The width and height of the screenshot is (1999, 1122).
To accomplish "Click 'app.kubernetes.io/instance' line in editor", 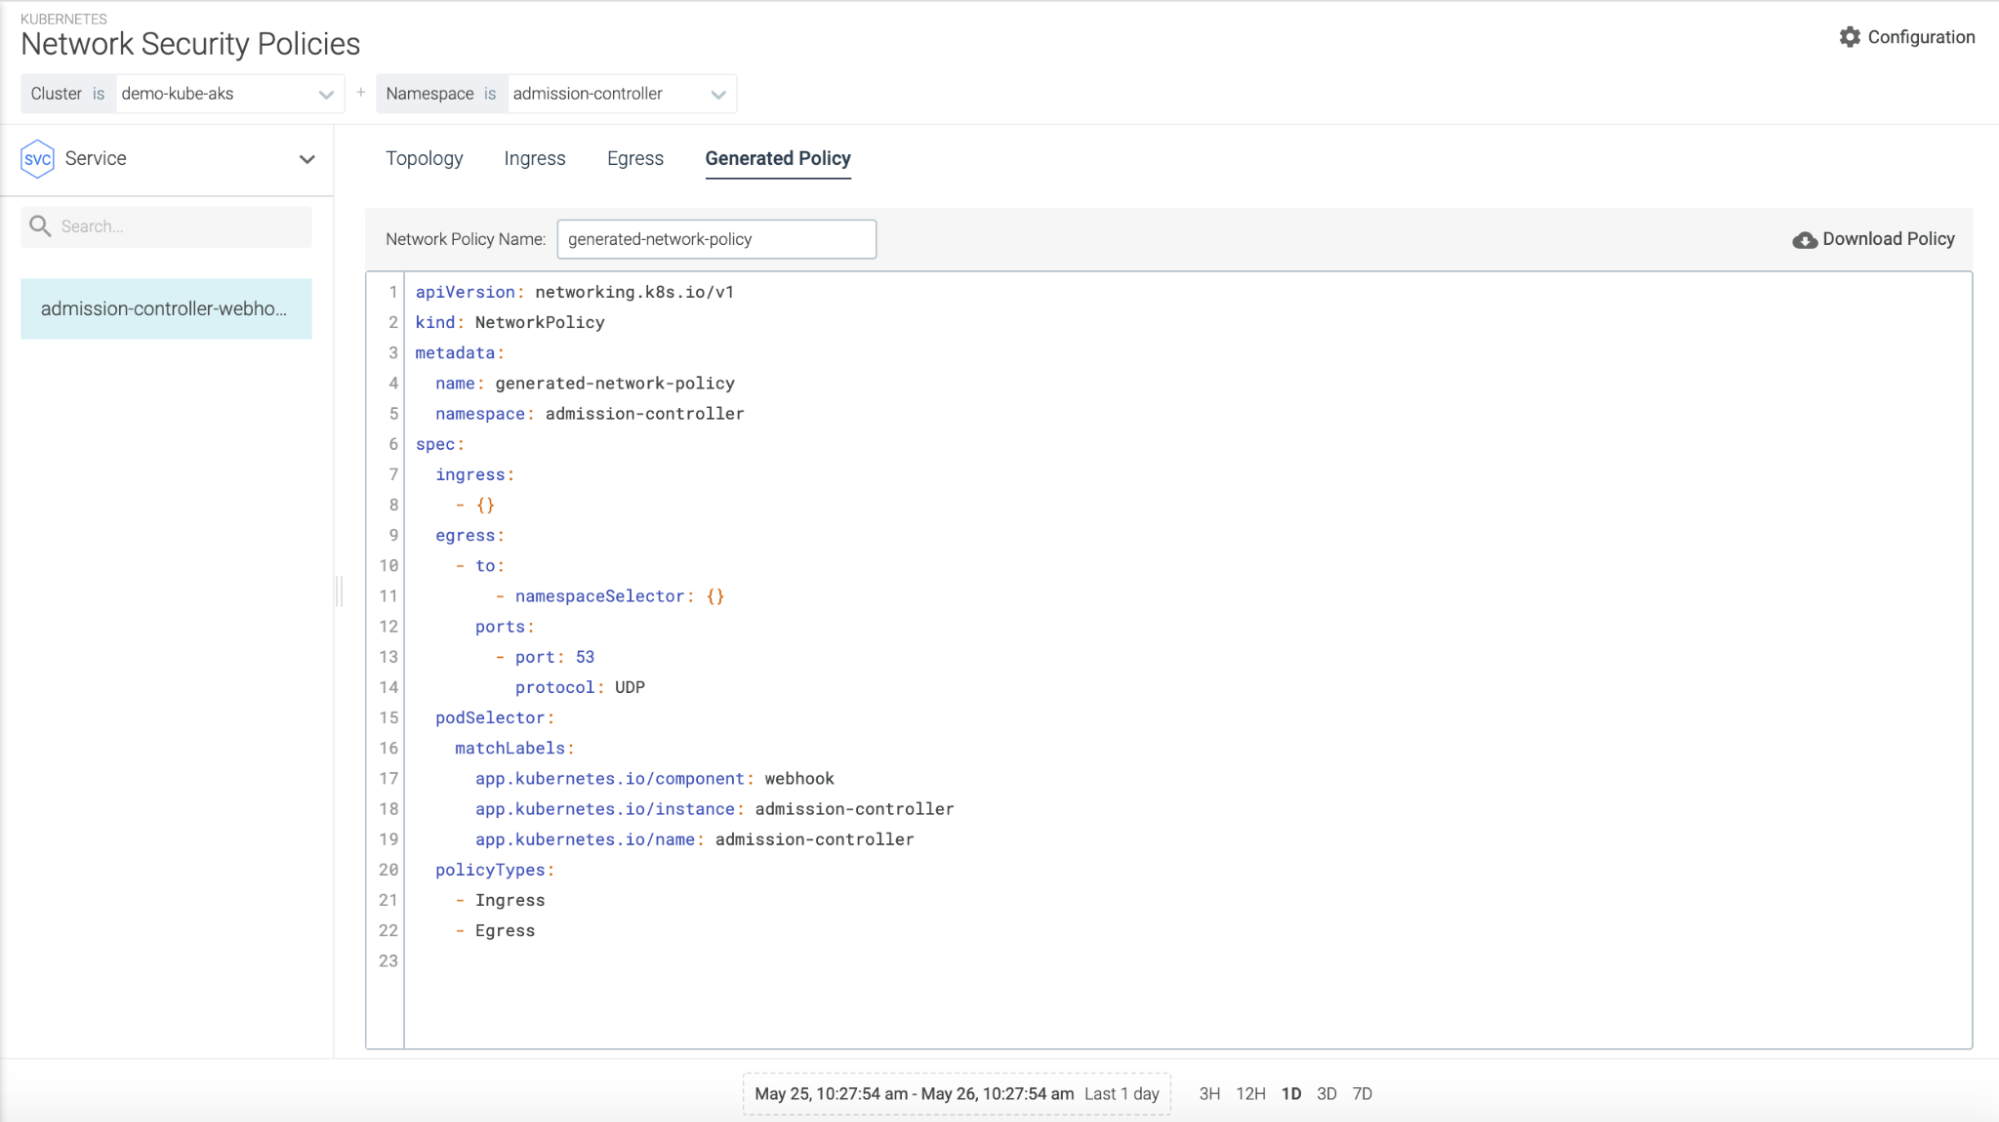I will tap(715, 808).
